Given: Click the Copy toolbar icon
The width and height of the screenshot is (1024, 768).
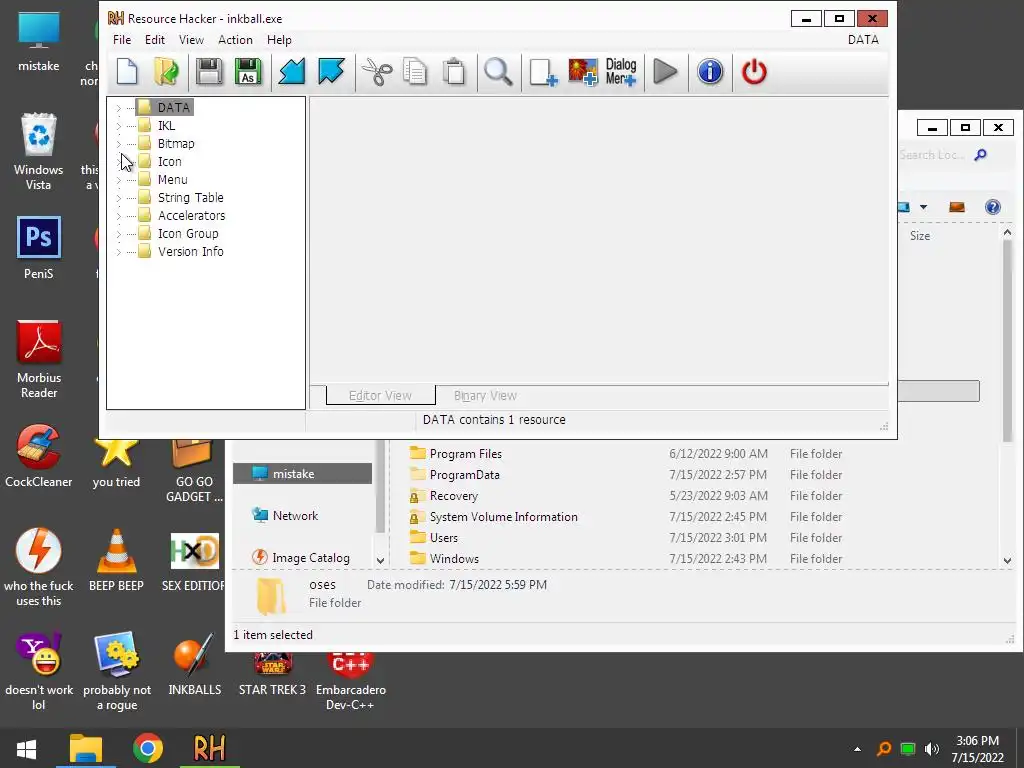Looking at the screenshot, I should (x=415, y=71).
